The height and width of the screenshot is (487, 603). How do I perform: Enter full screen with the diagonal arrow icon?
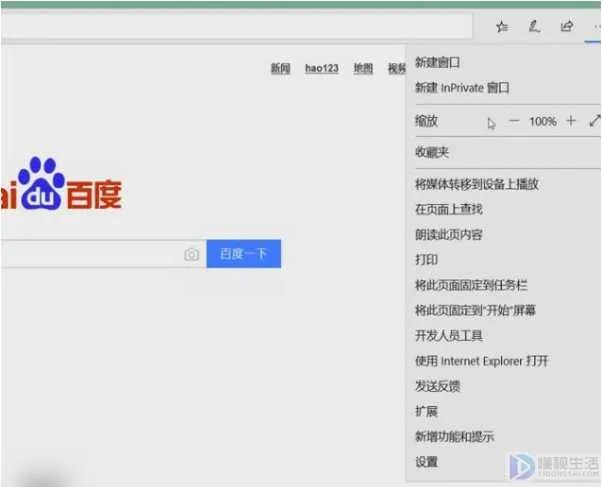tap(595, 121)
